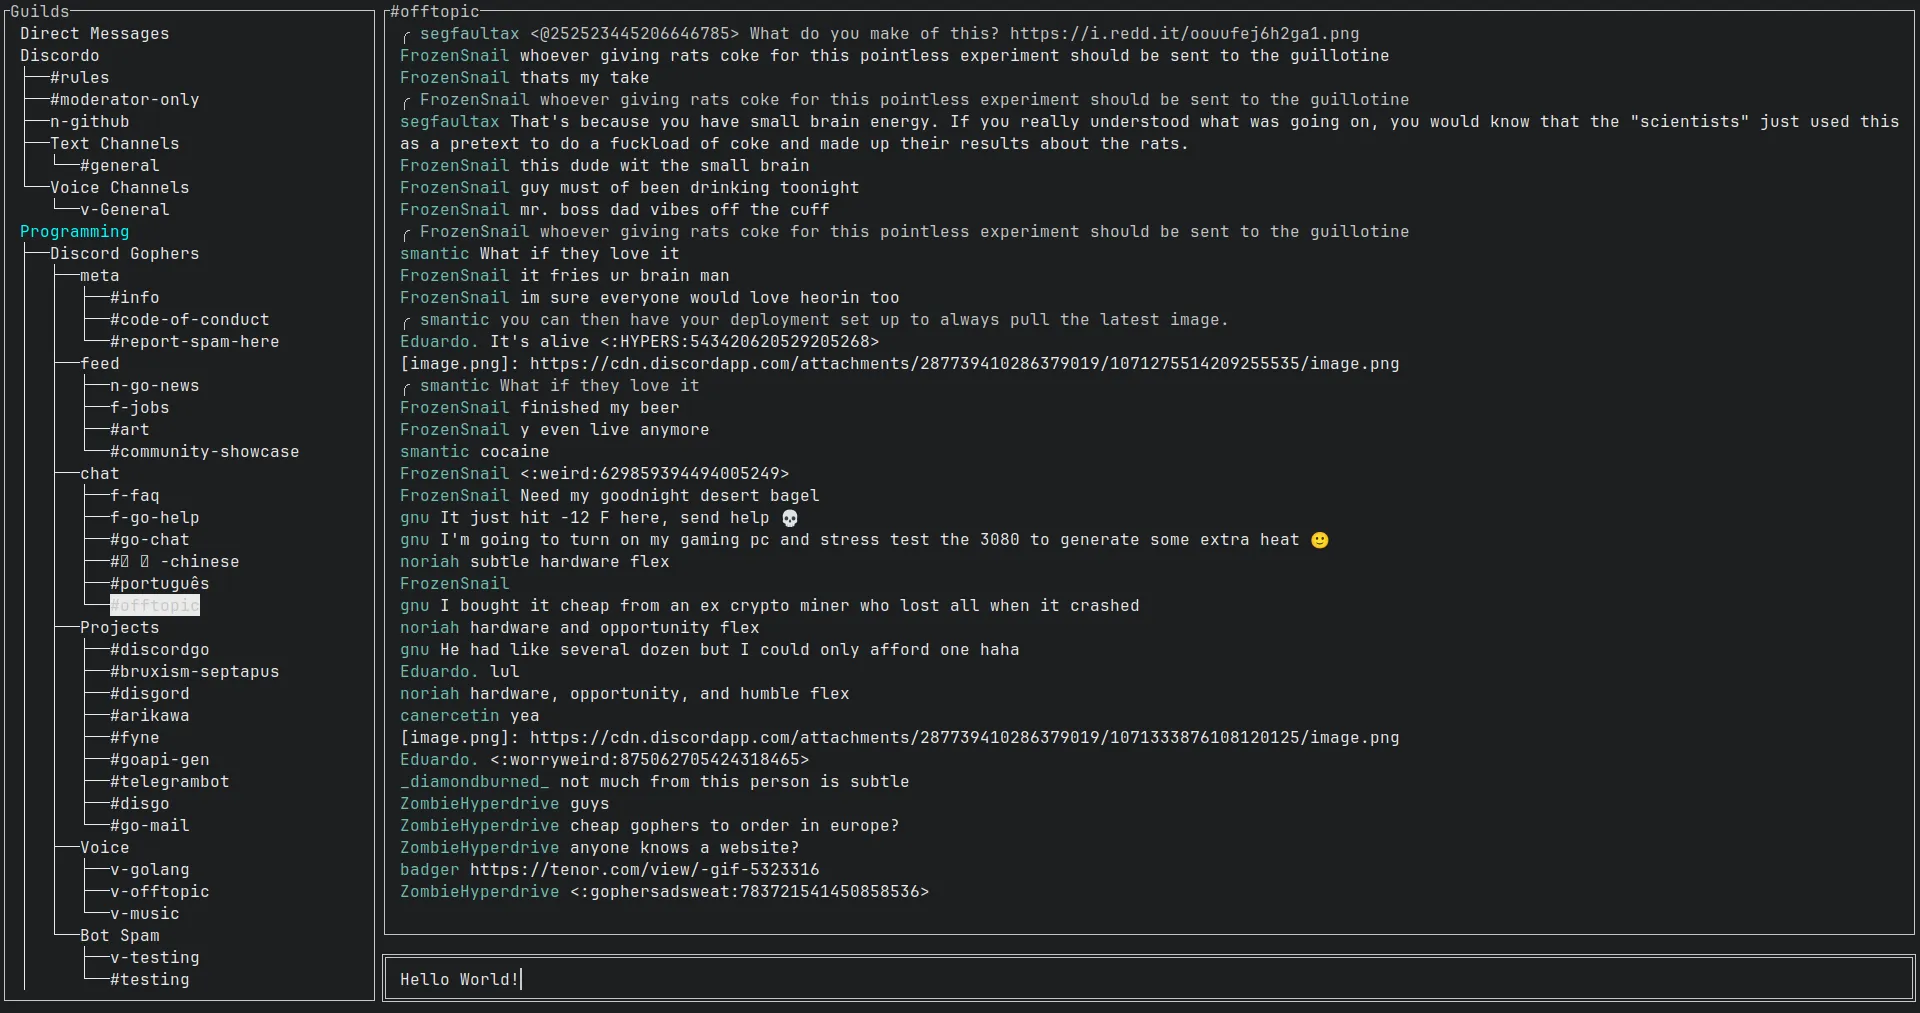Click the highlighted #offtopic channel
The width and height of the screenshot is (1920, 1013).
coord(155,605)
